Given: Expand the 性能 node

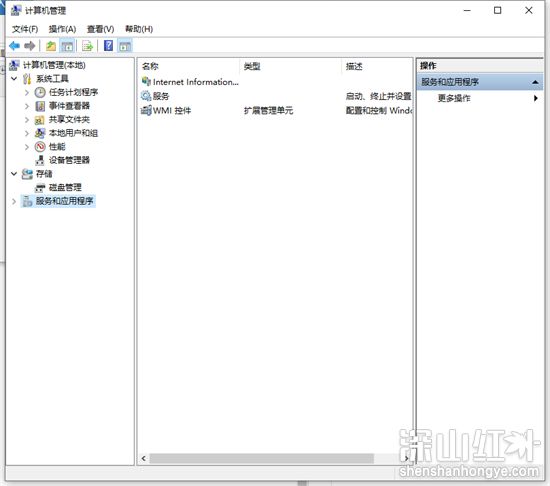Looking at the screenshot, I should click(x=27, y=147).
